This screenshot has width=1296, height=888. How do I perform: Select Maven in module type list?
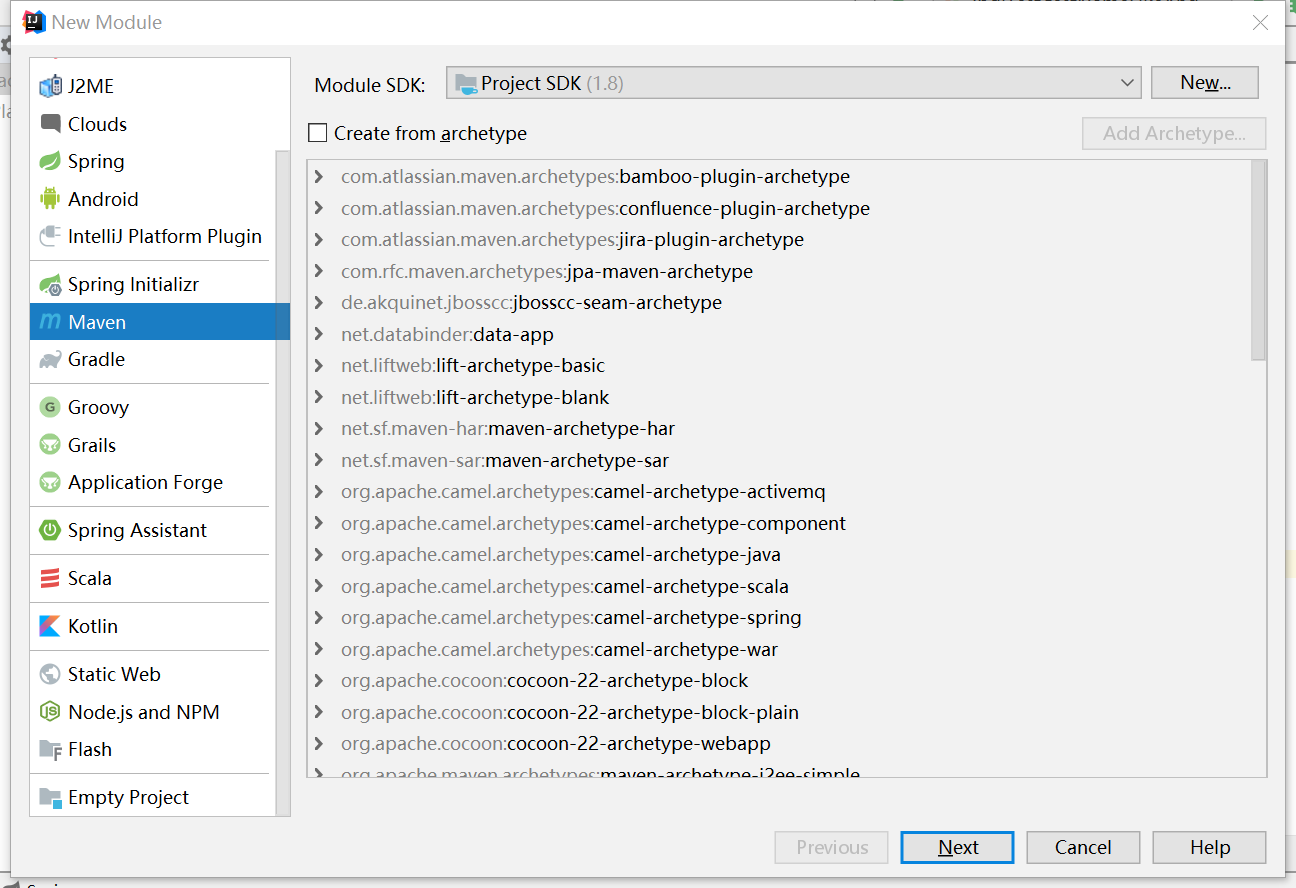point(160,322)
